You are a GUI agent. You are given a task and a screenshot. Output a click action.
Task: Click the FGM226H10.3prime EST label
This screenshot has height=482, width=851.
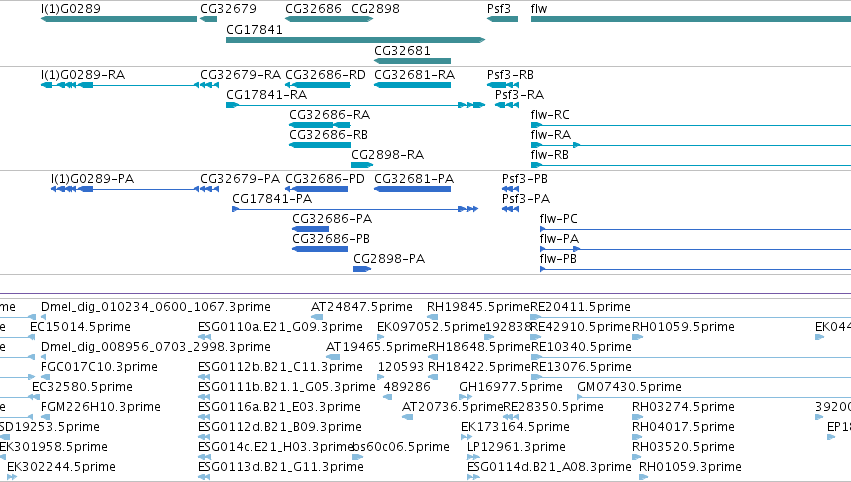tap(100, 407)
